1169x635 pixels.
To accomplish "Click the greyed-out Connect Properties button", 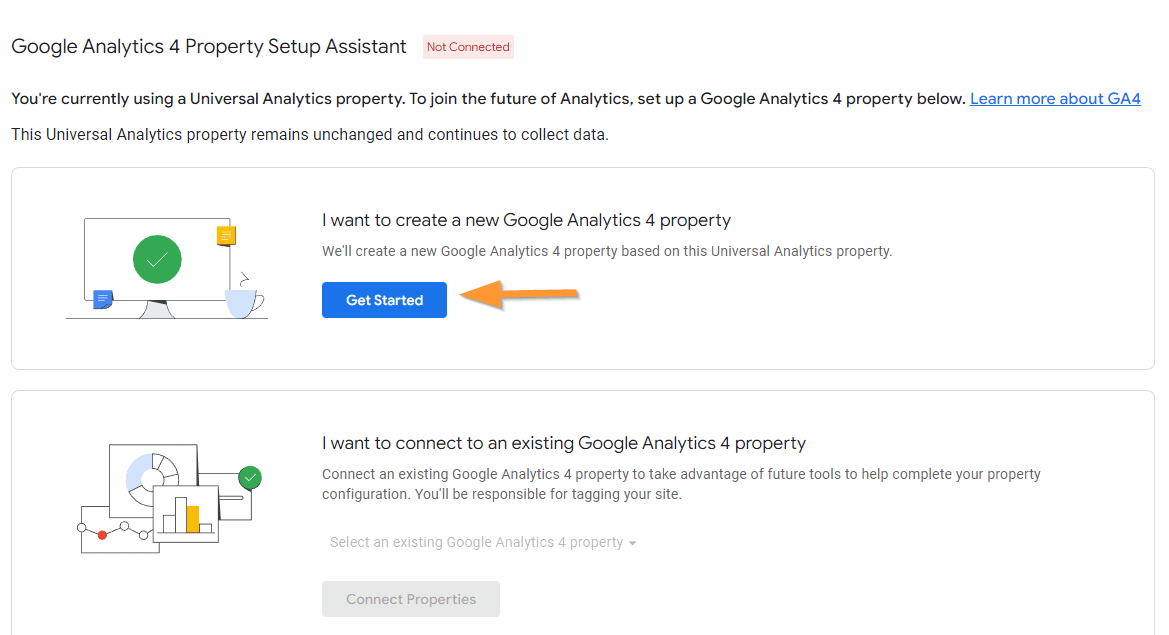I will coord(411,599).
